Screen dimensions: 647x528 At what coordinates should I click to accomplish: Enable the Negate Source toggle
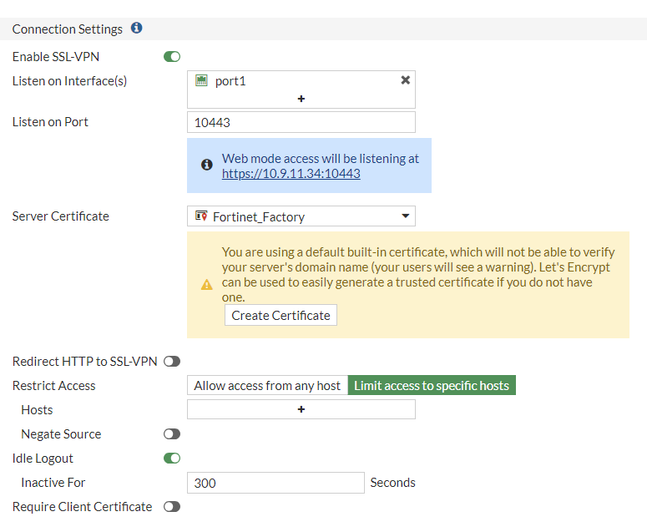tap(172, 434)
